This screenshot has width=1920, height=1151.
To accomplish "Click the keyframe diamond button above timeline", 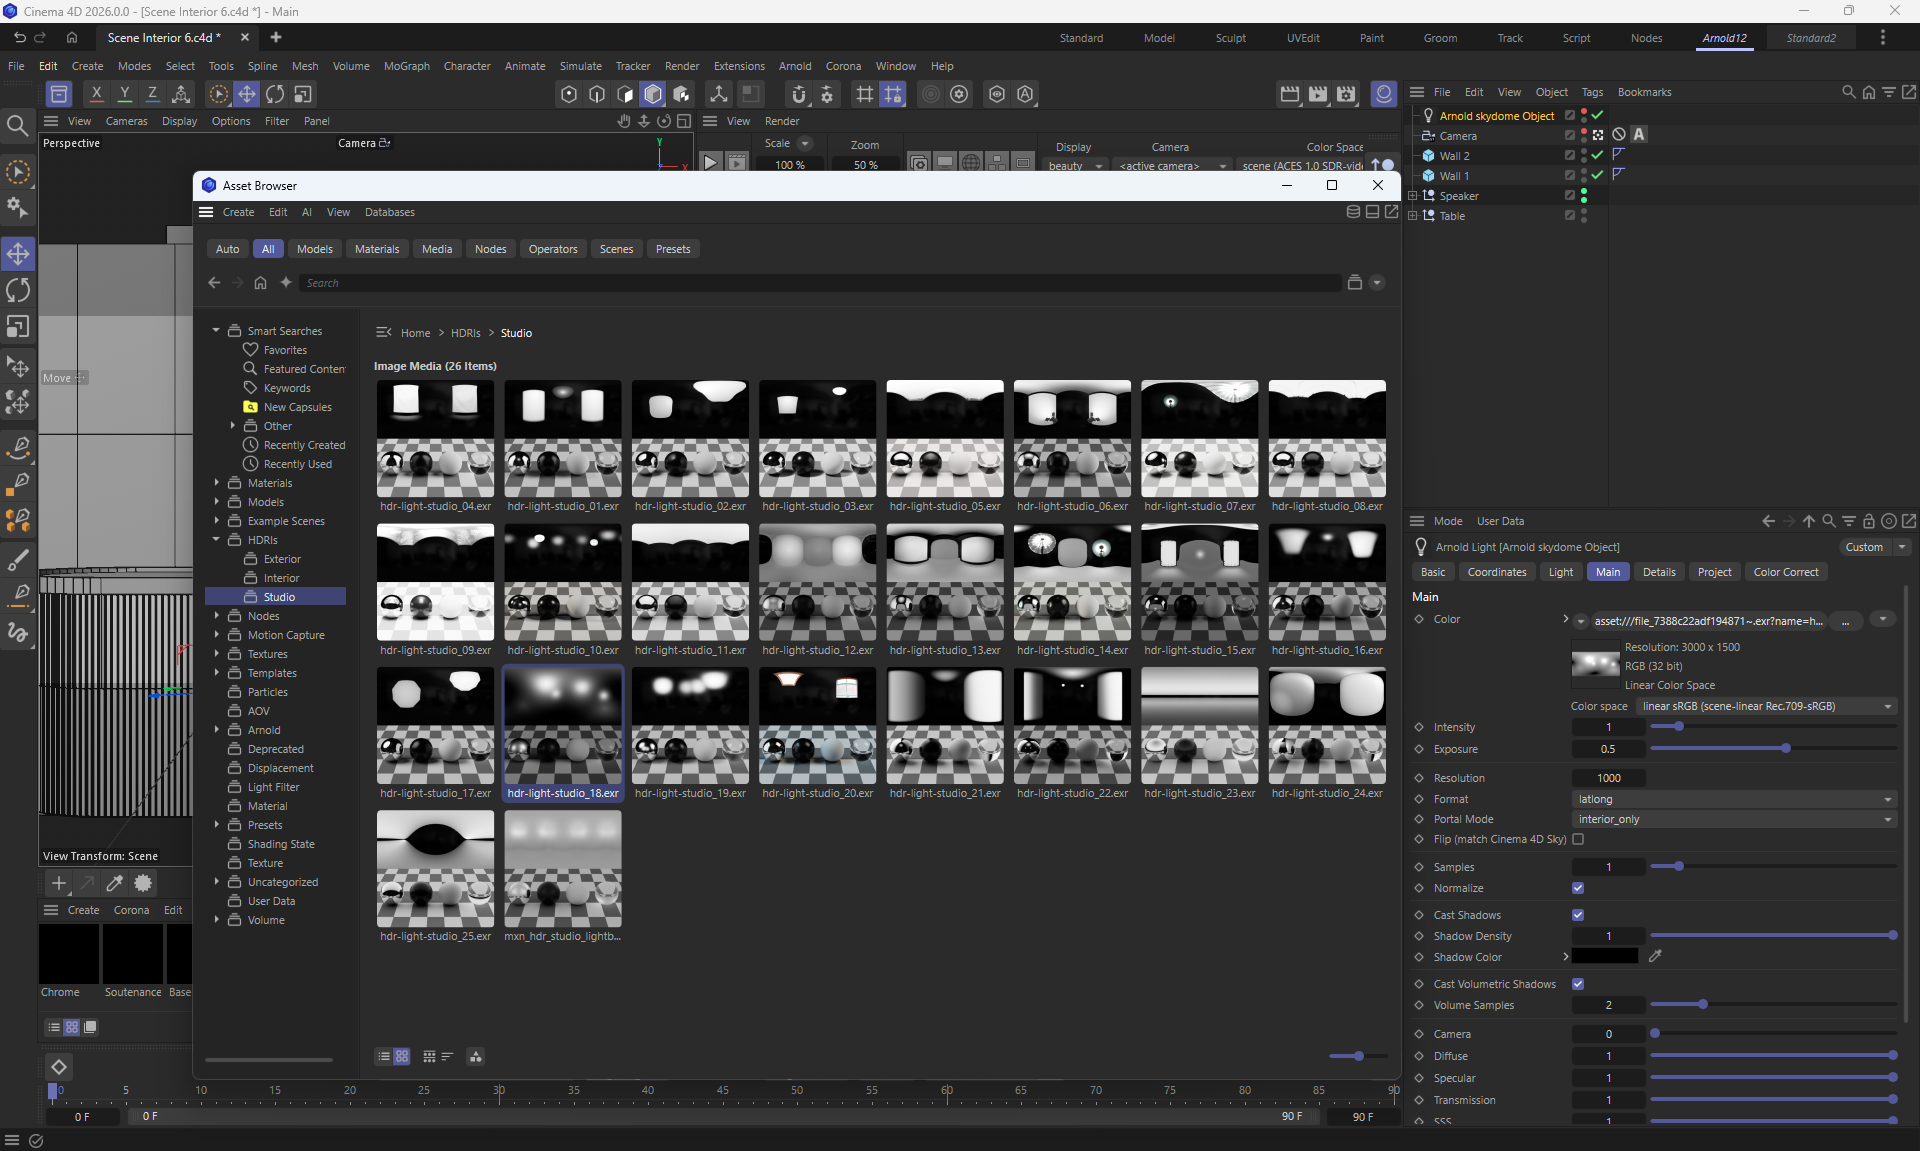I will [x=59, y=1067].
